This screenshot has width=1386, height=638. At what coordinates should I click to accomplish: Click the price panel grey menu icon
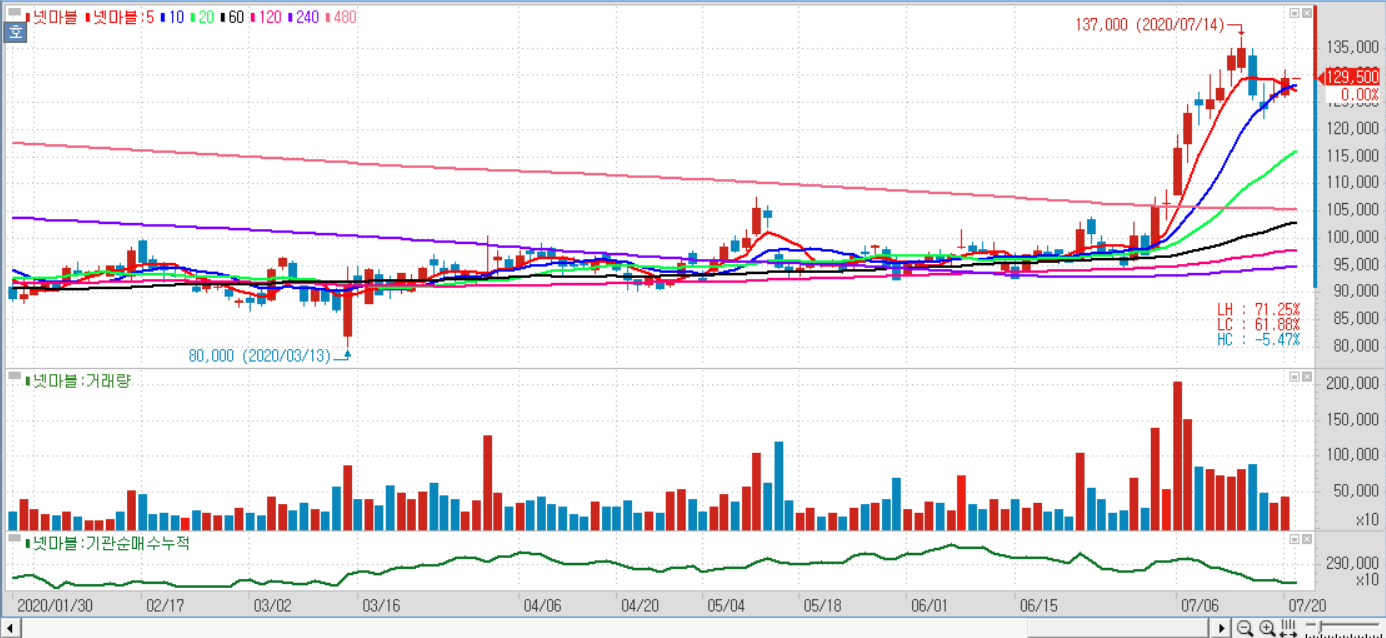[x=14, y=13]
